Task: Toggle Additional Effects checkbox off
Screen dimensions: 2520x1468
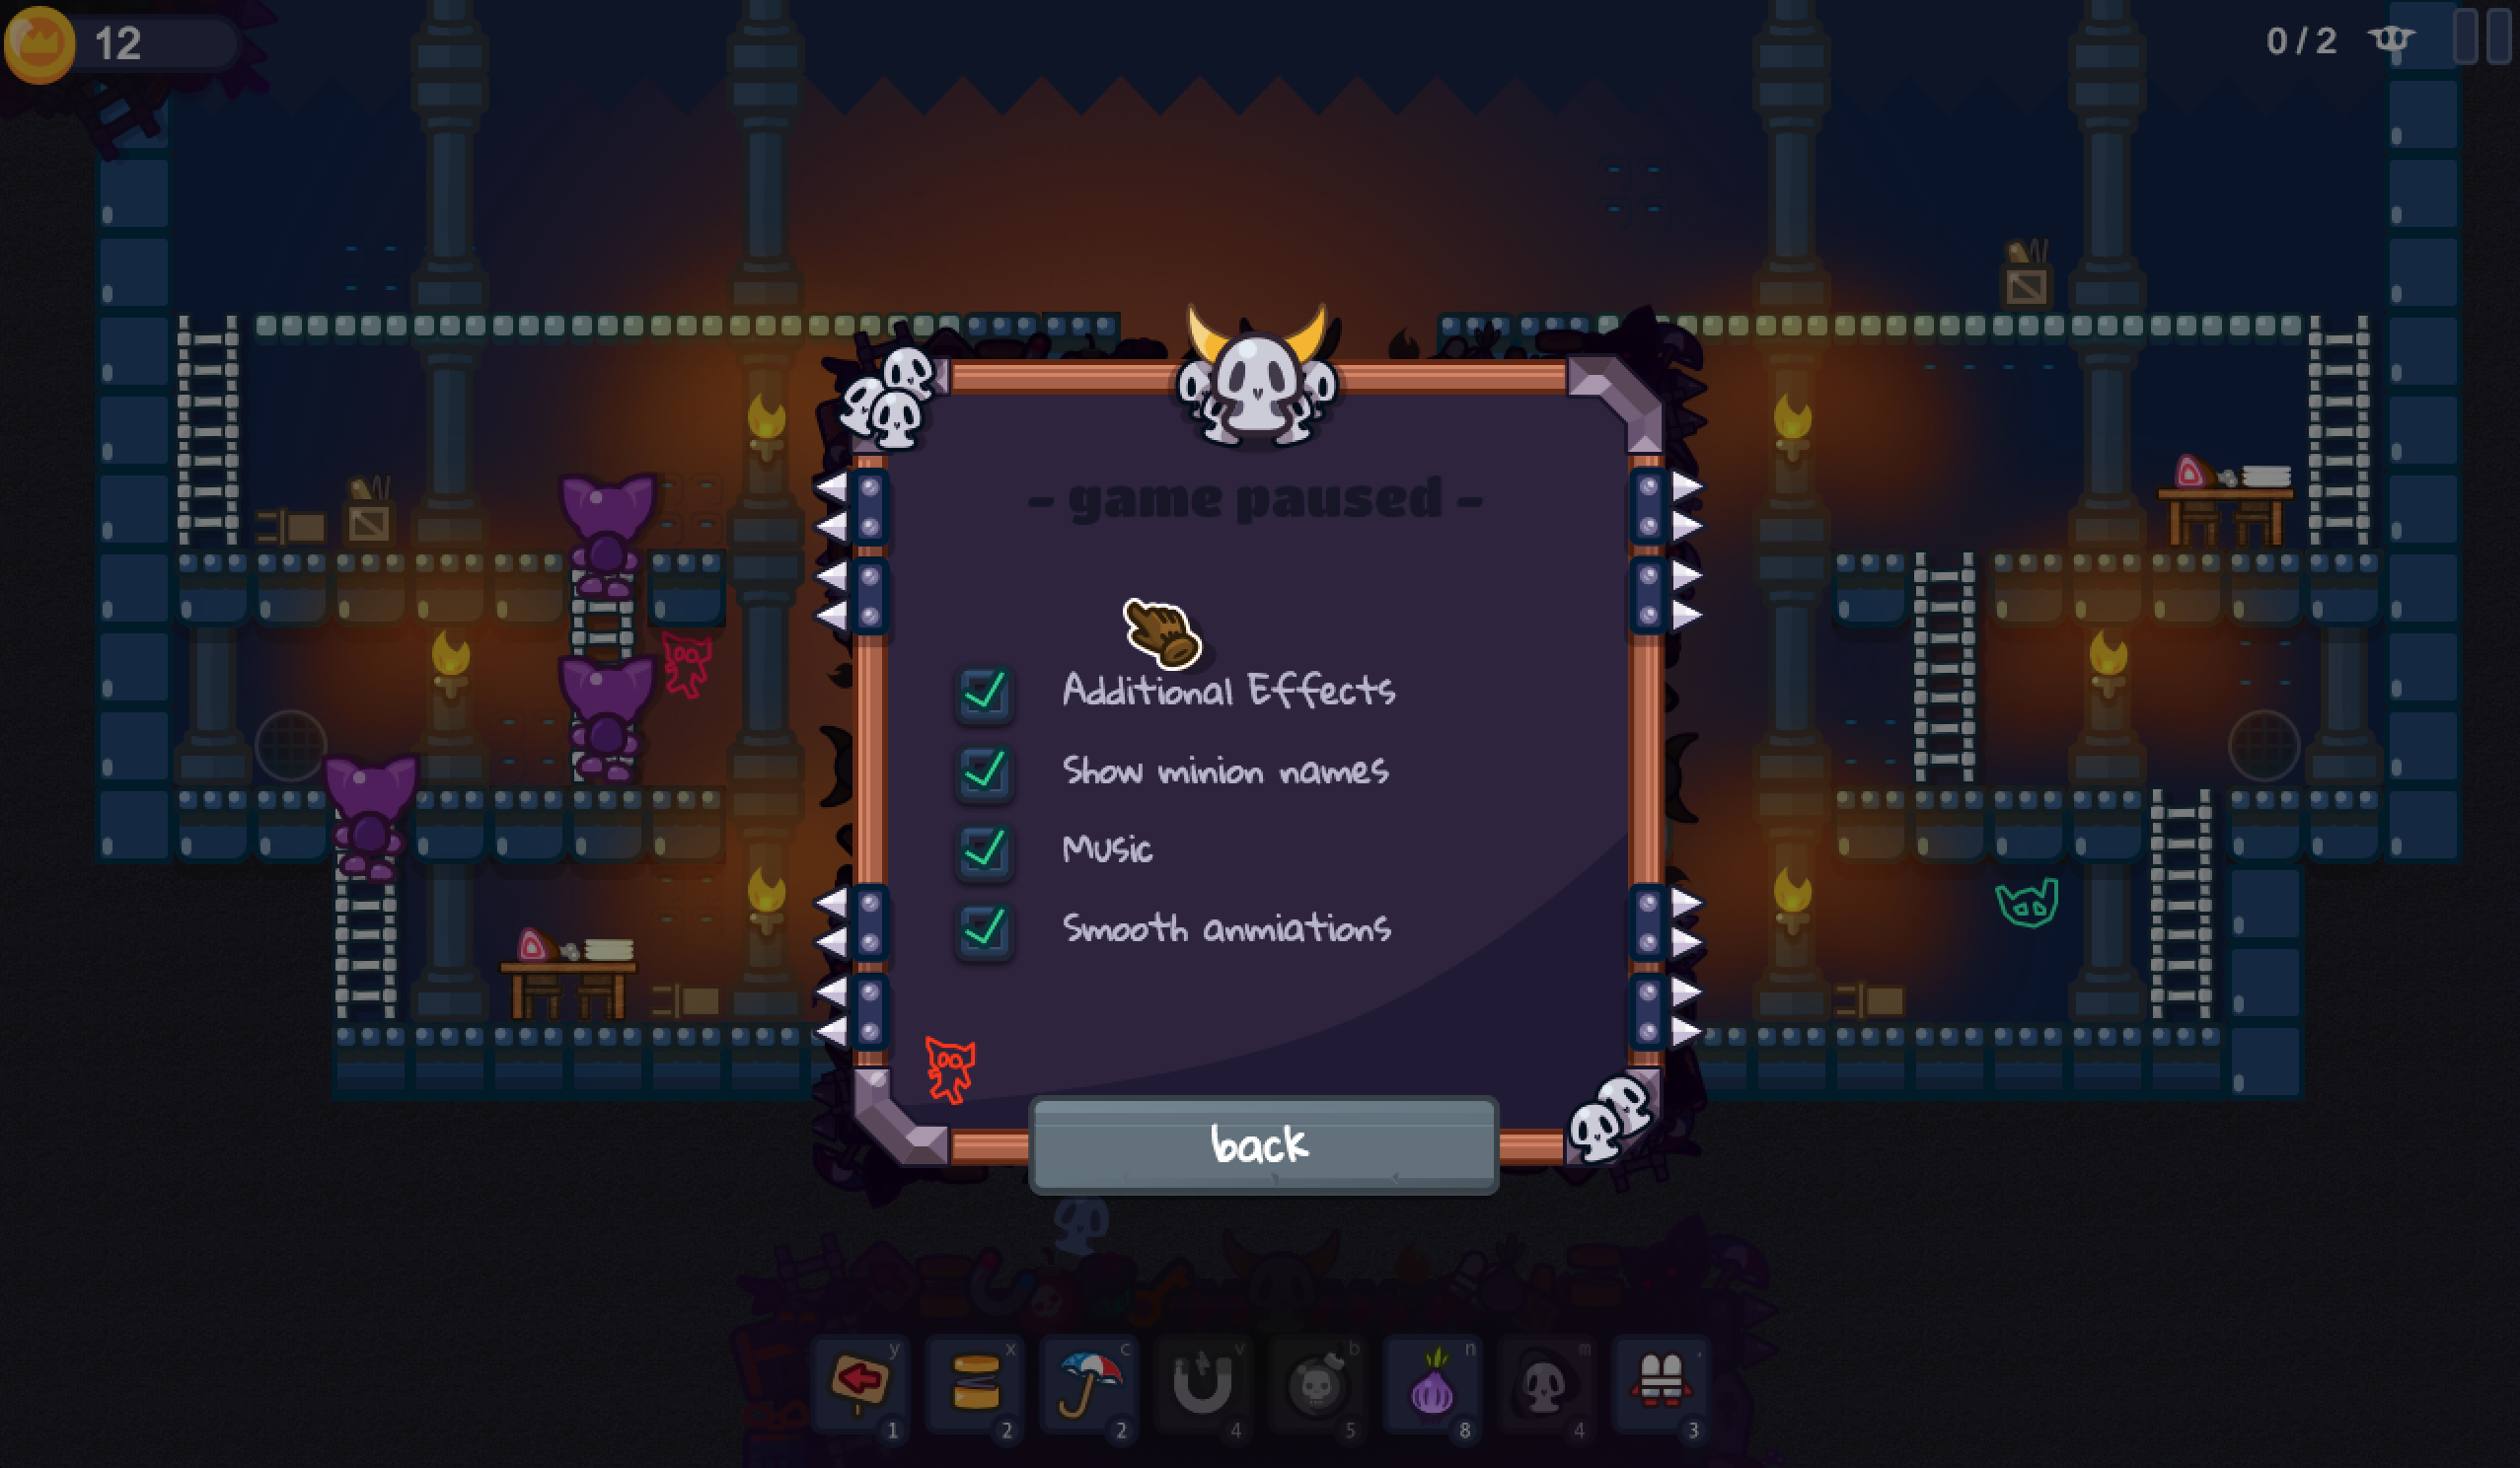Action: point(984,689)
